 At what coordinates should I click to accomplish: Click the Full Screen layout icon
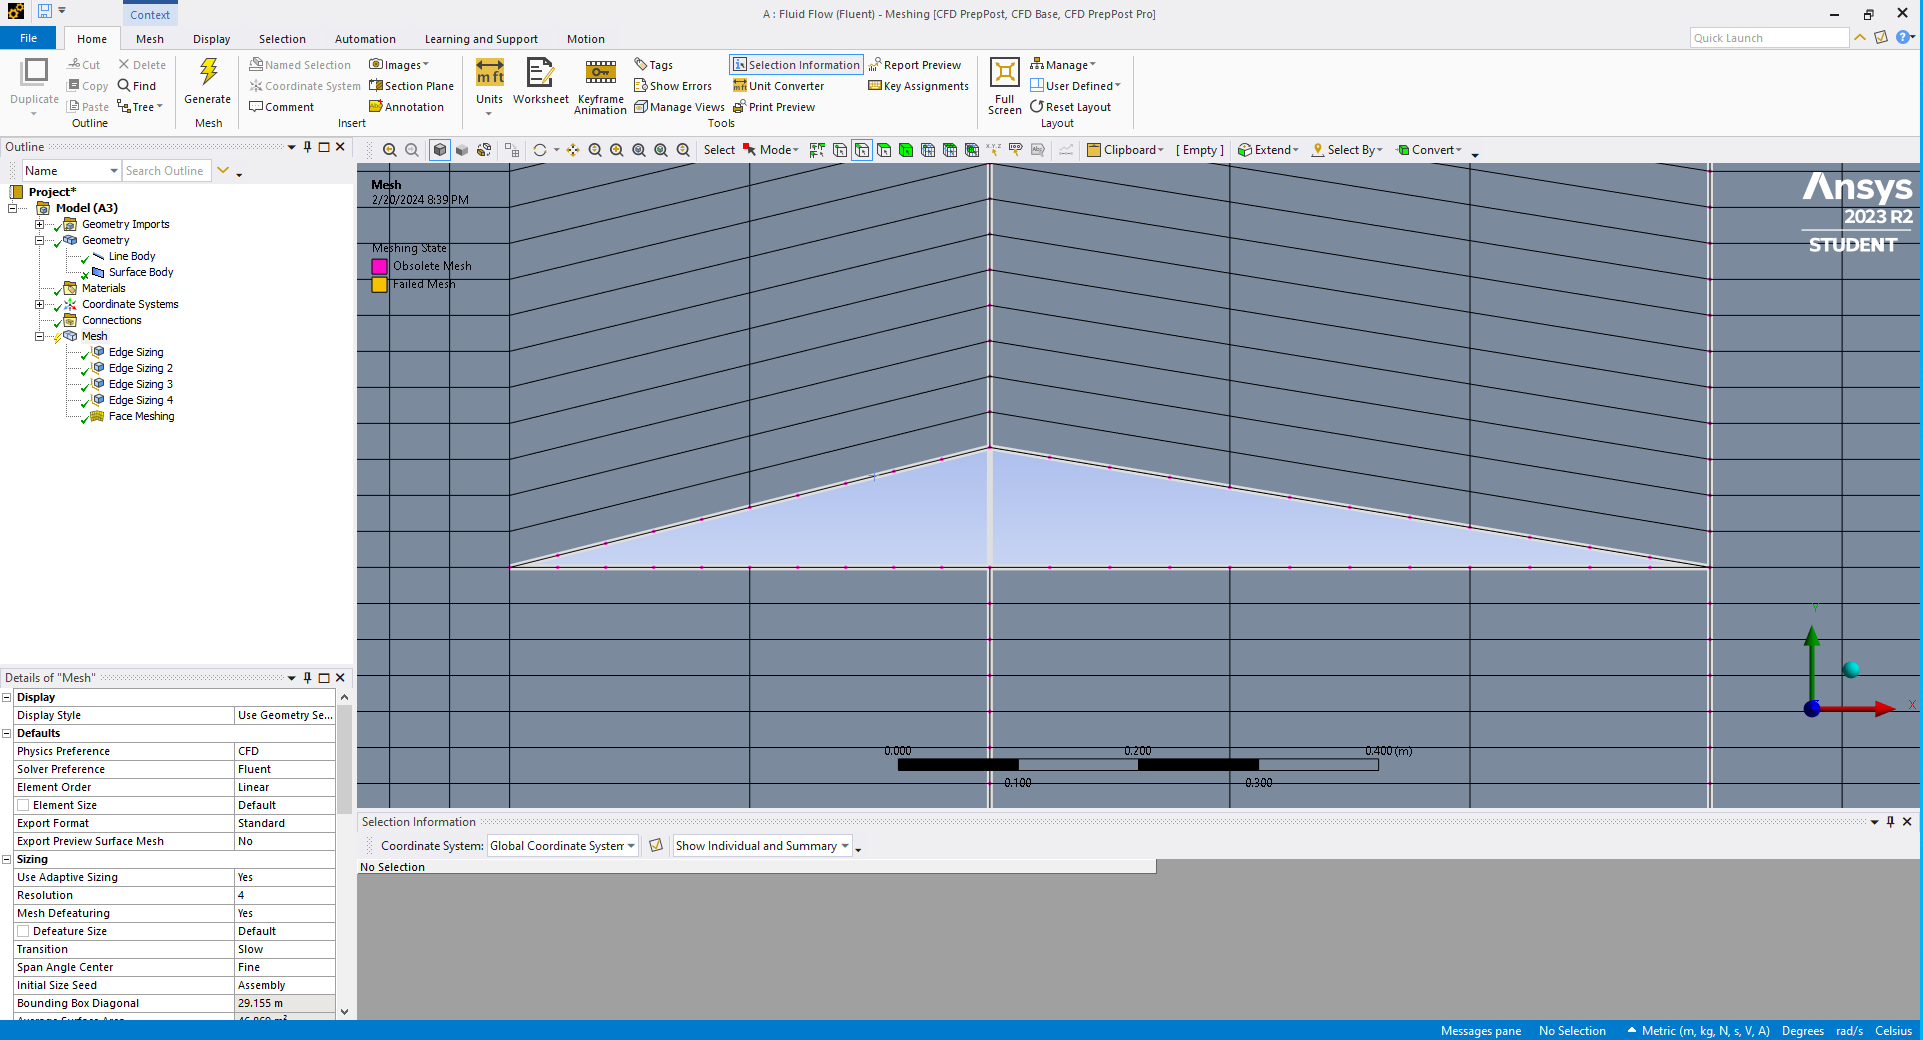pyautogui.click(x=1004, y=73)
